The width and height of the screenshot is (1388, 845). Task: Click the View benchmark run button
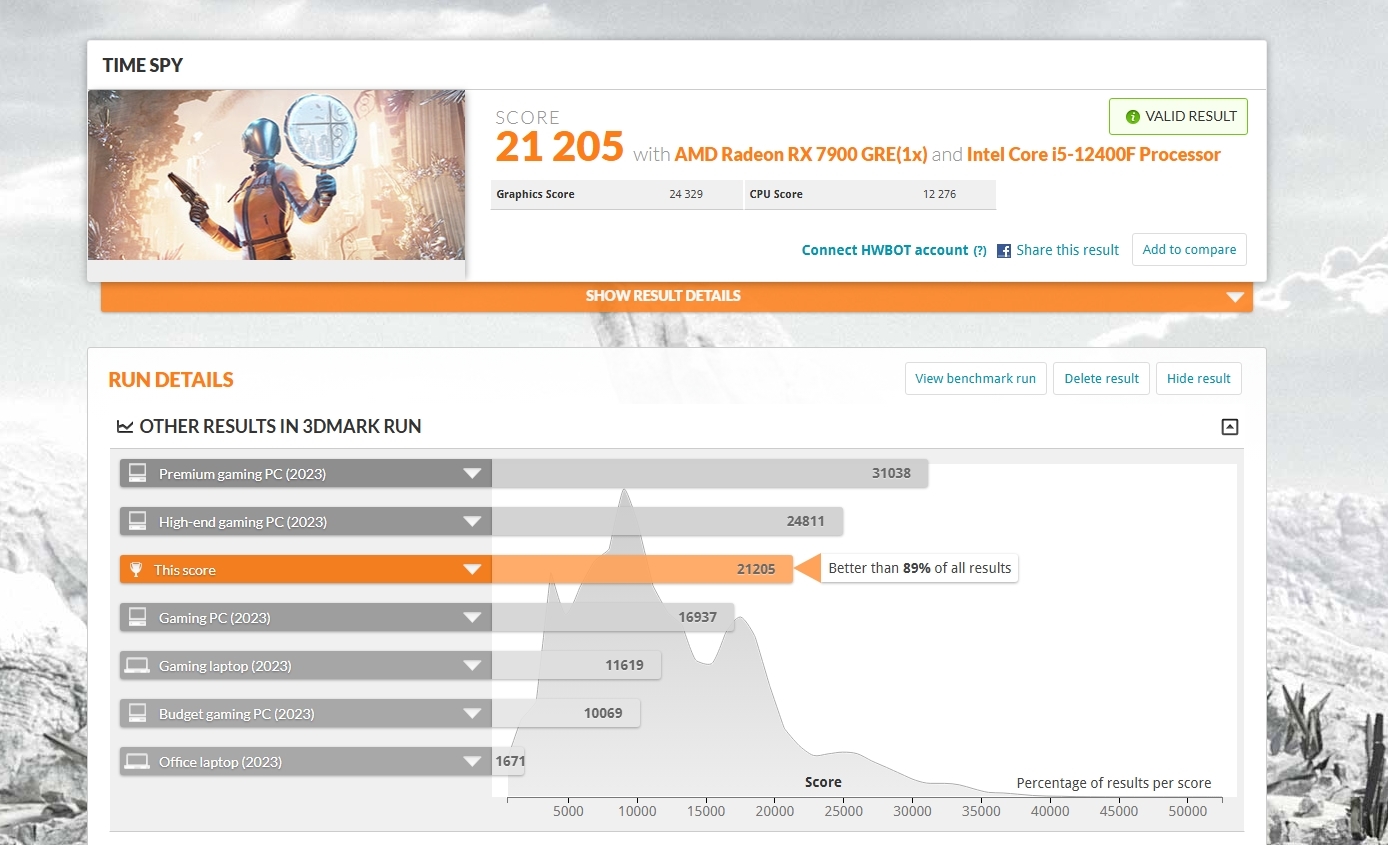(975, 379)
